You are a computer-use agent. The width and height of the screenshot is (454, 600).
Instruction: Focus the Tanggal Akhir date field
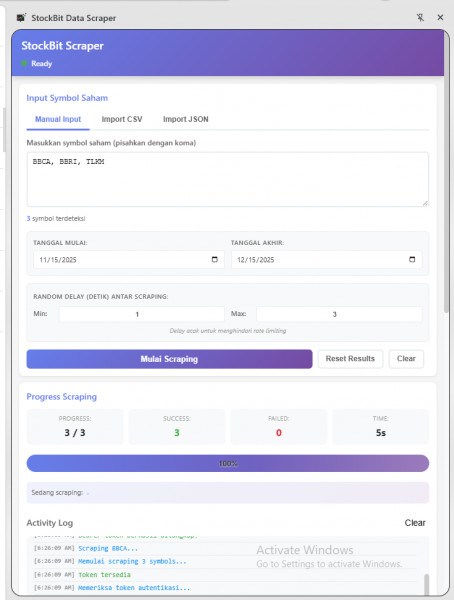[x=327, y=259]
